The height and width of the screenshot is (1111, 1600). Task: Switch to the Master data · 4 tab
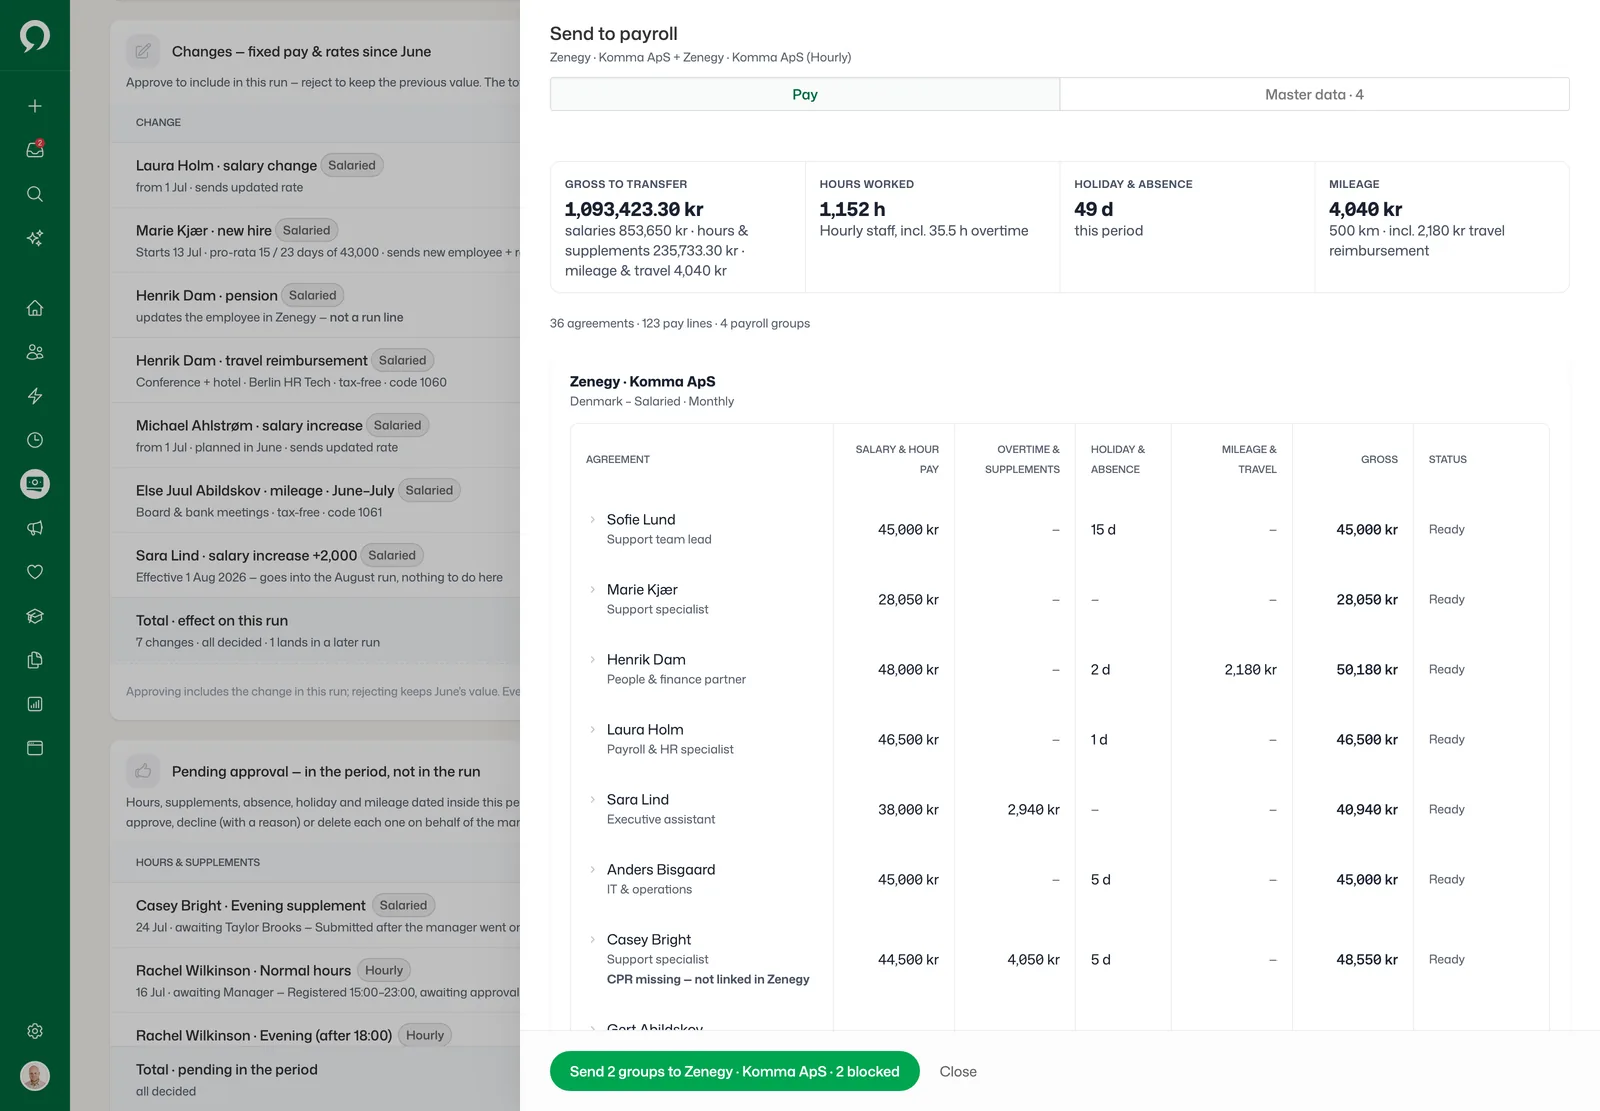pos(1314,94)
